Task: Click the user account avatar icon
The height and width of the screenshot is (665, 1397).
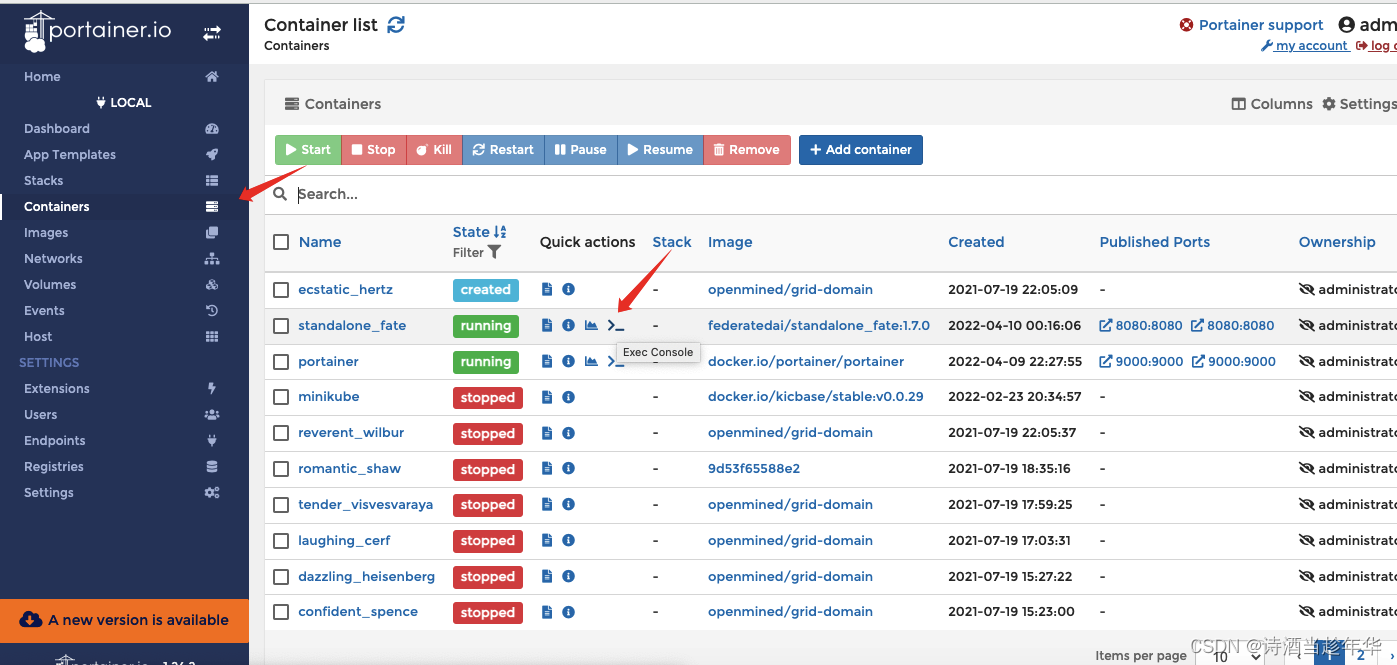Action: tap(1346, 25)
